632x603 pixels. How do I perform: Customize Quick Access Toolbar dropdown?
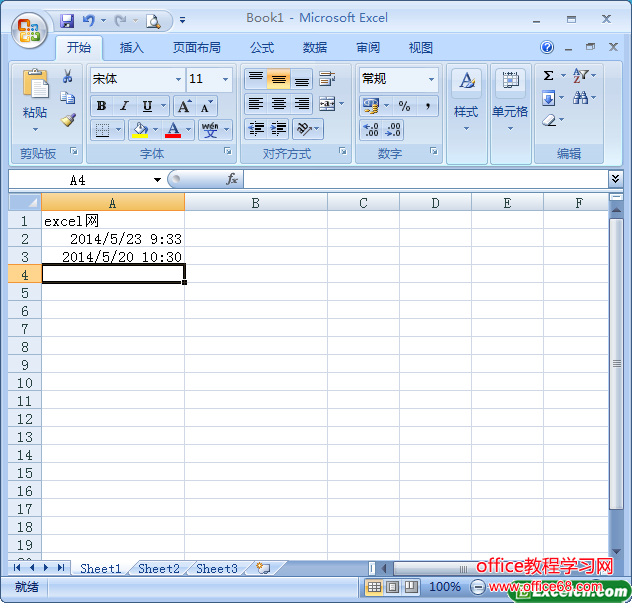coord(182,20)
